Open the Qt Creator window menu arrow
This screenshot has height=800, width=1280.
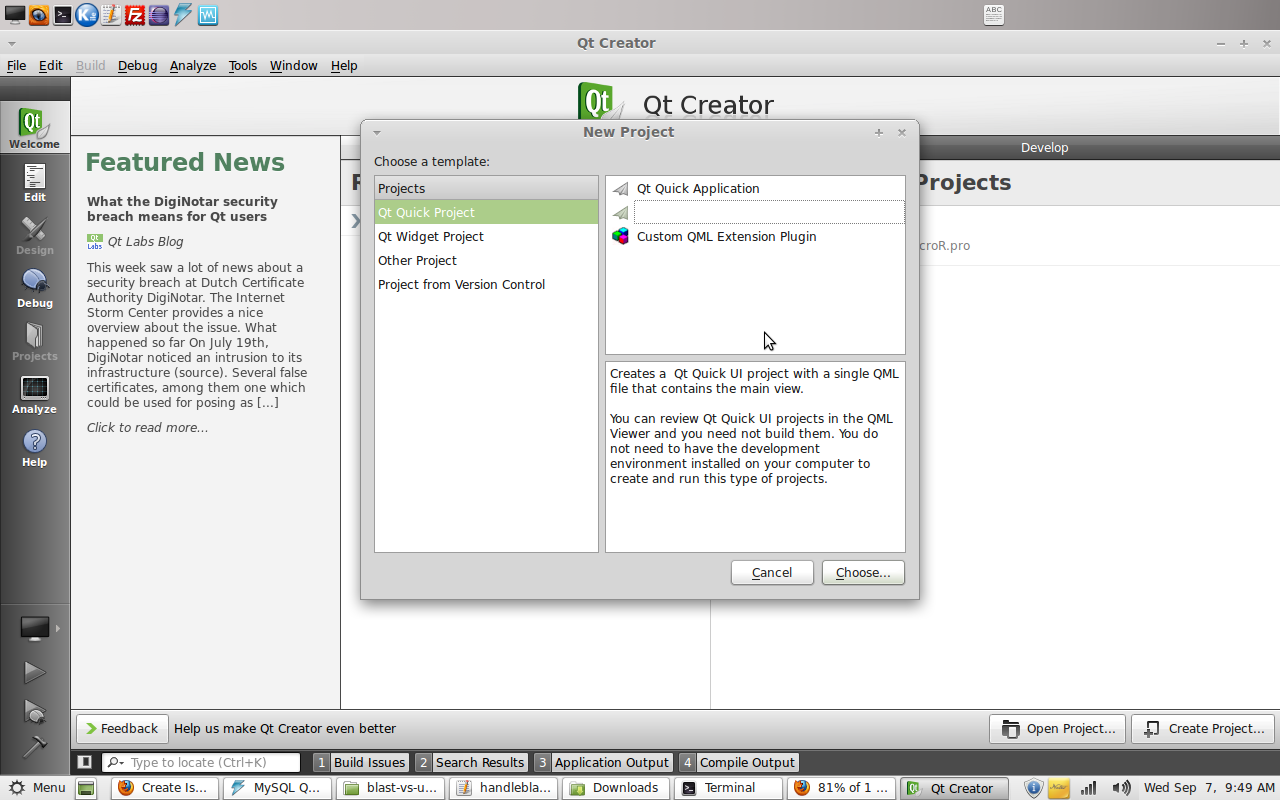pos(11,43)
